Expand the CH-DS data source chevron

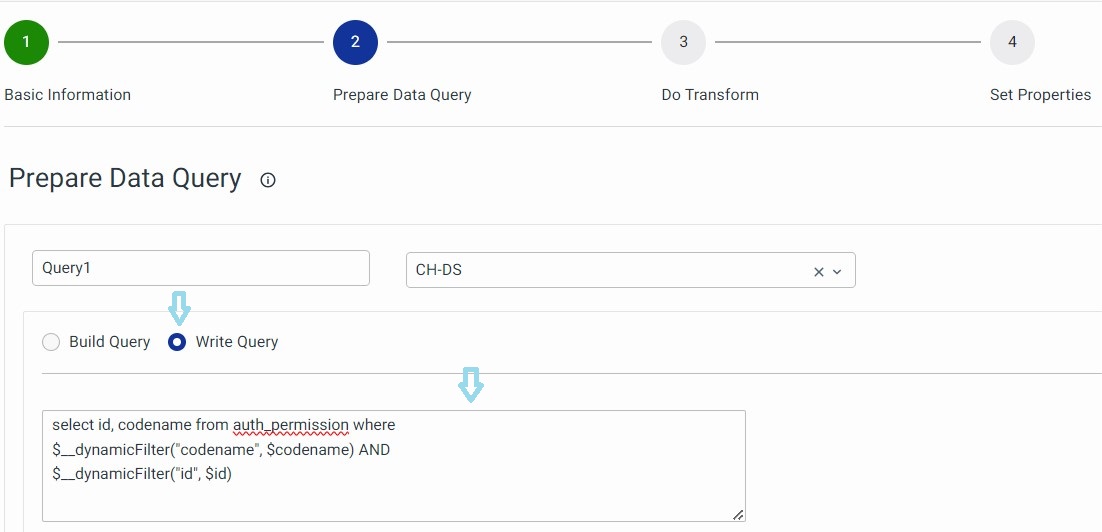click(x=838, y=271)
